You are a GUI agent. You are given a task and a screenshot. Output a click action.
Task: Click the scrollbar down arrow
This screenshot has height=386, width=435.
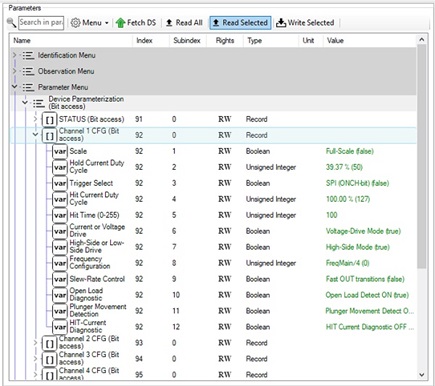(x=422, y=374)
